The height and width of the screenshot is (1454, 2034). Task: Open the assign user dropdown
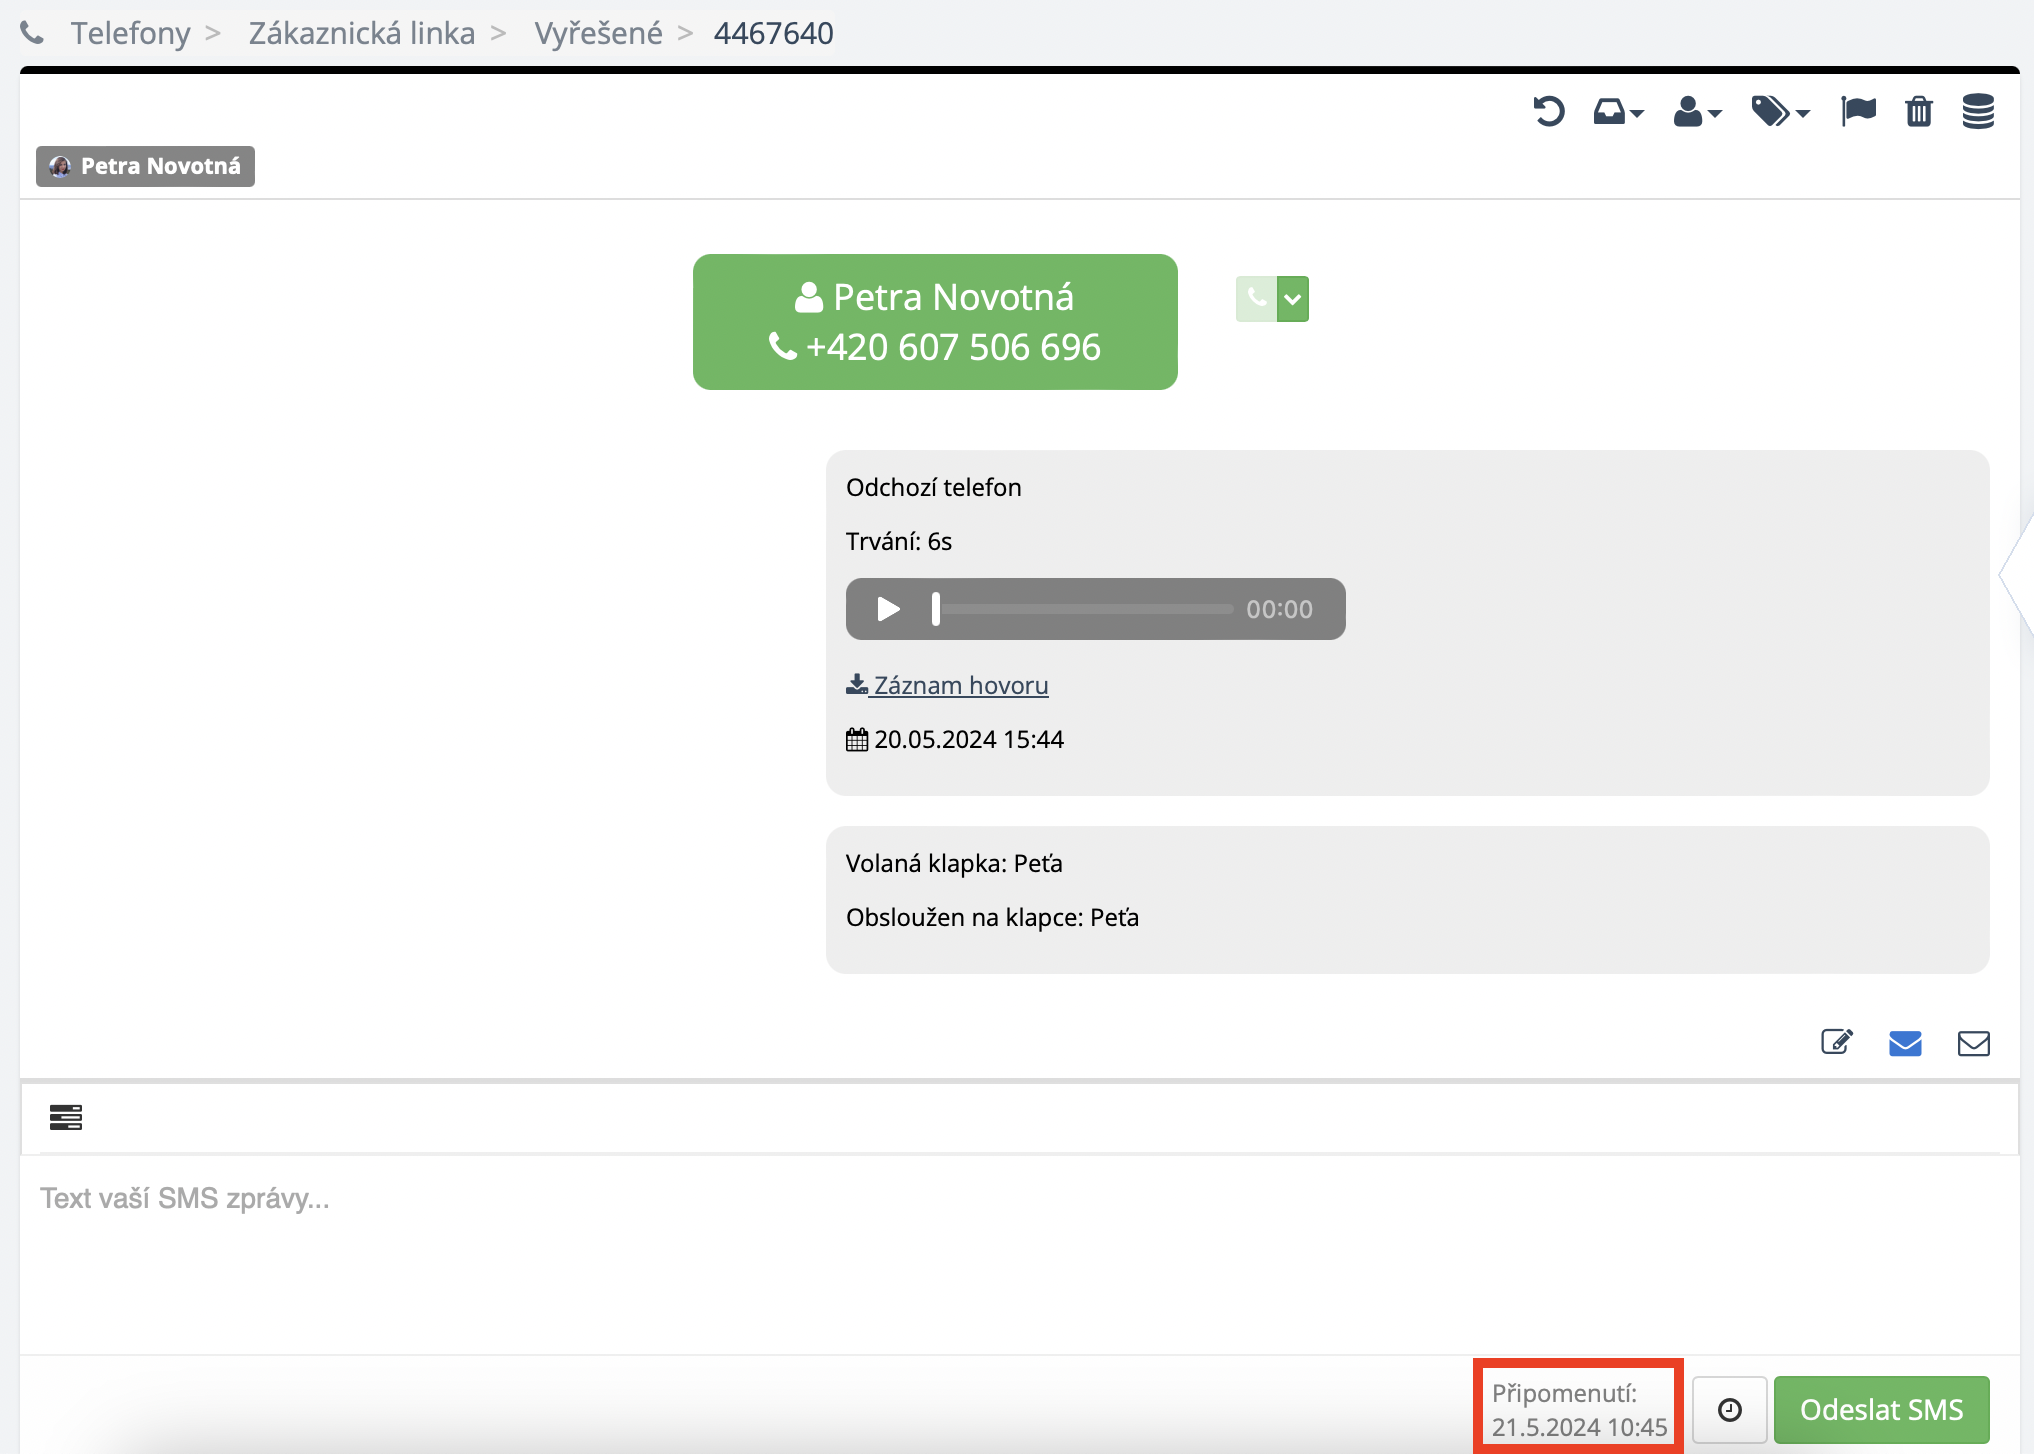point(1696,111)
